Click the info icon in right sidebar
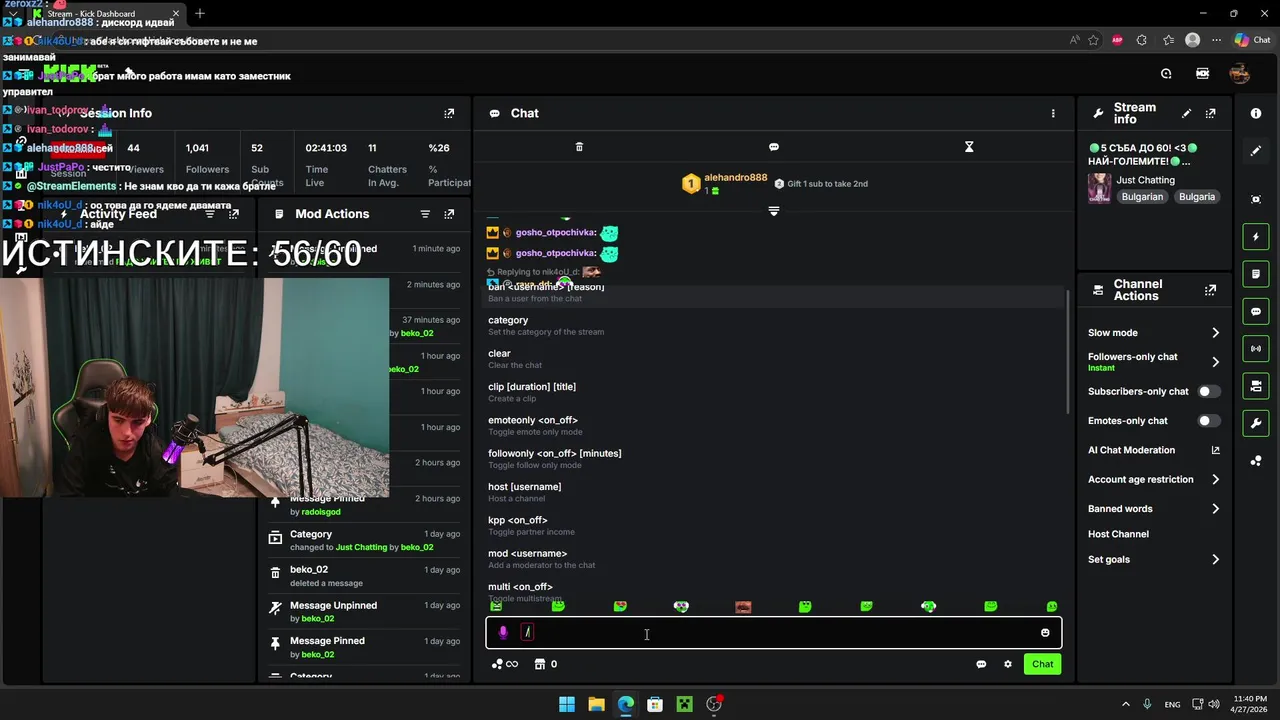The image size is (1280, 720). coord(1256,114)
